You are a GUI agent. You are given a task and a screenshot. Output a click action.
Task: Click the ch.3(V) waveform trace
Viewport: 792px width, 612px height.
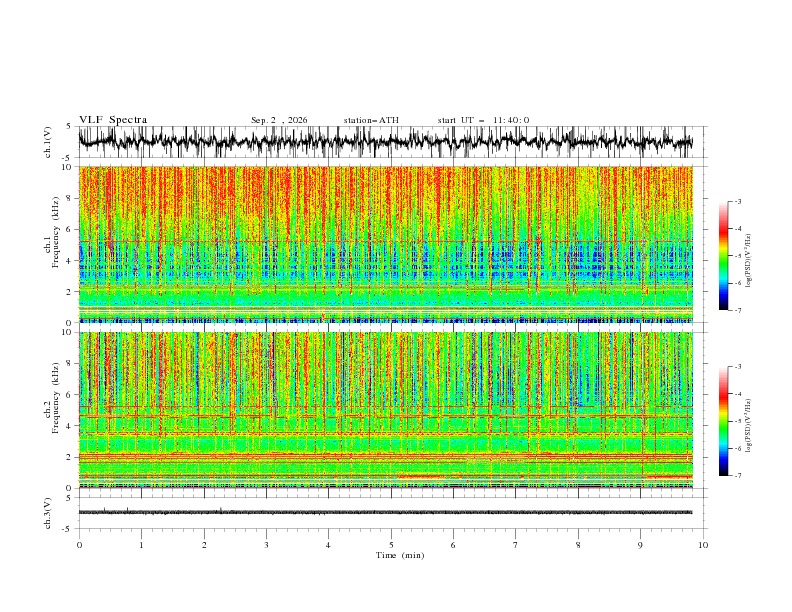pos(385,512)
